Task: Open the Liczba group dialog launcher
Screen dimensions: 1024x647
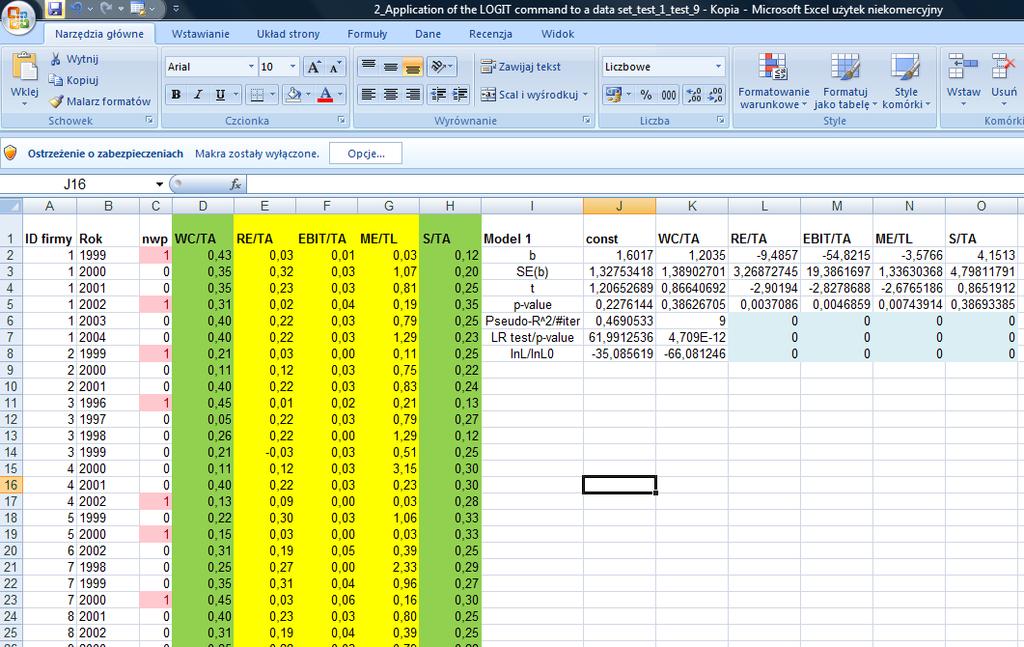Action: coord(720,120)
